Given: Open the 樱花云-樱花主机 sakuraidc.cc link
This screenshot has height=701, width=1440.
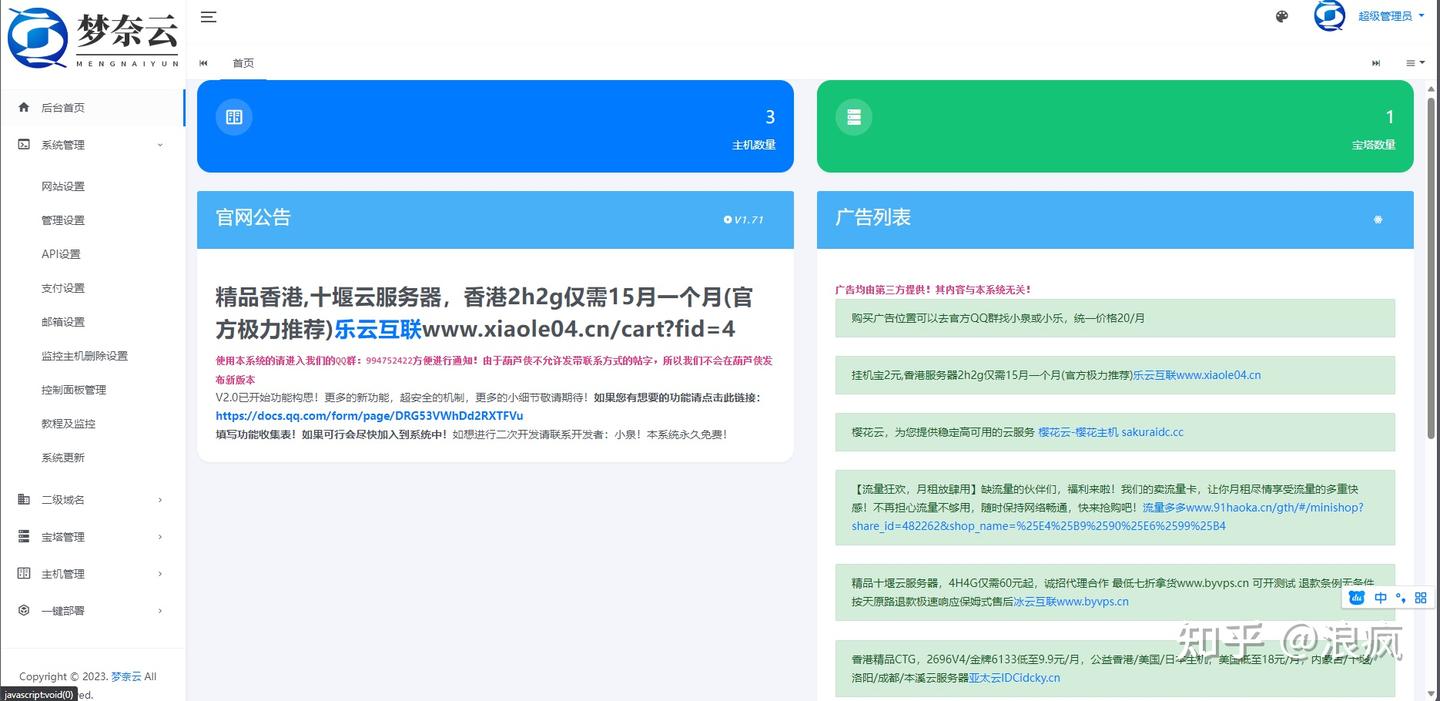Looking at the screenshot, I should (x=1111, y=432).
